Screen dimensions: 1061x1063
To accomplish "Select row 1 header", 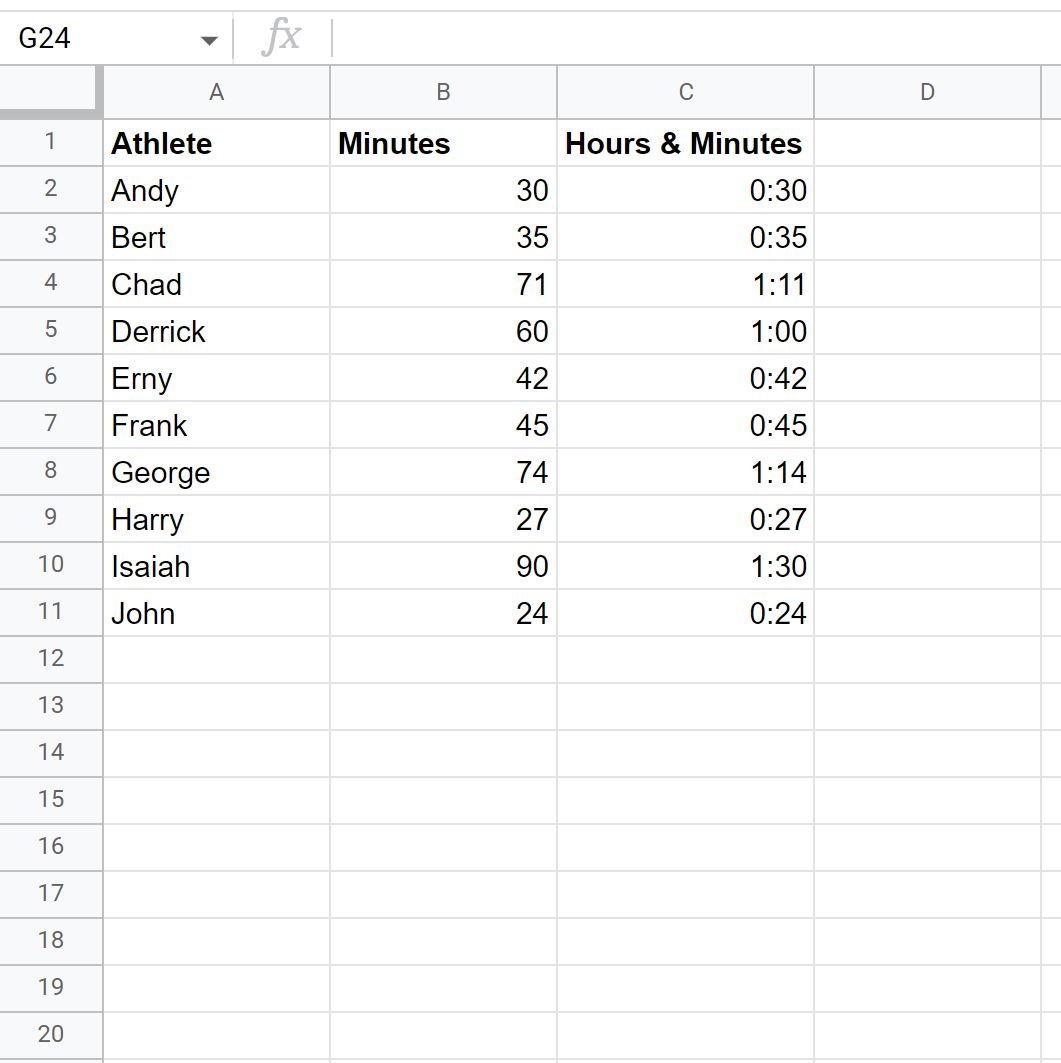I will pos(51,142).
